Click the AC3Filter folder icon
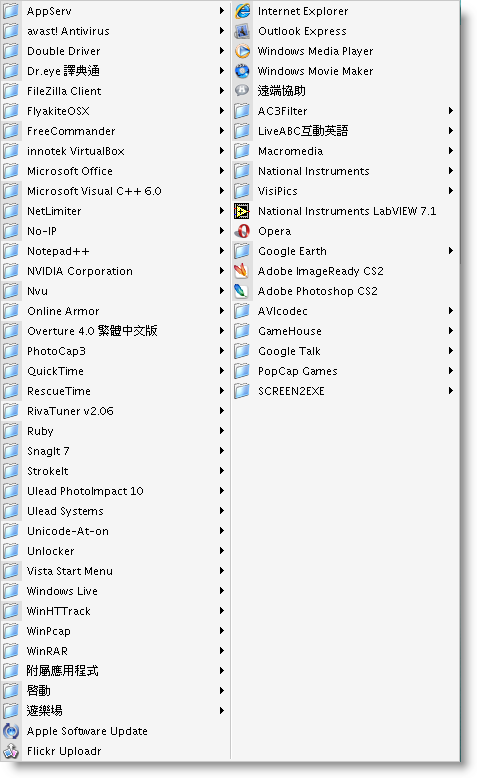This screenshot has width=477, height=778. [x=242, y=111]
